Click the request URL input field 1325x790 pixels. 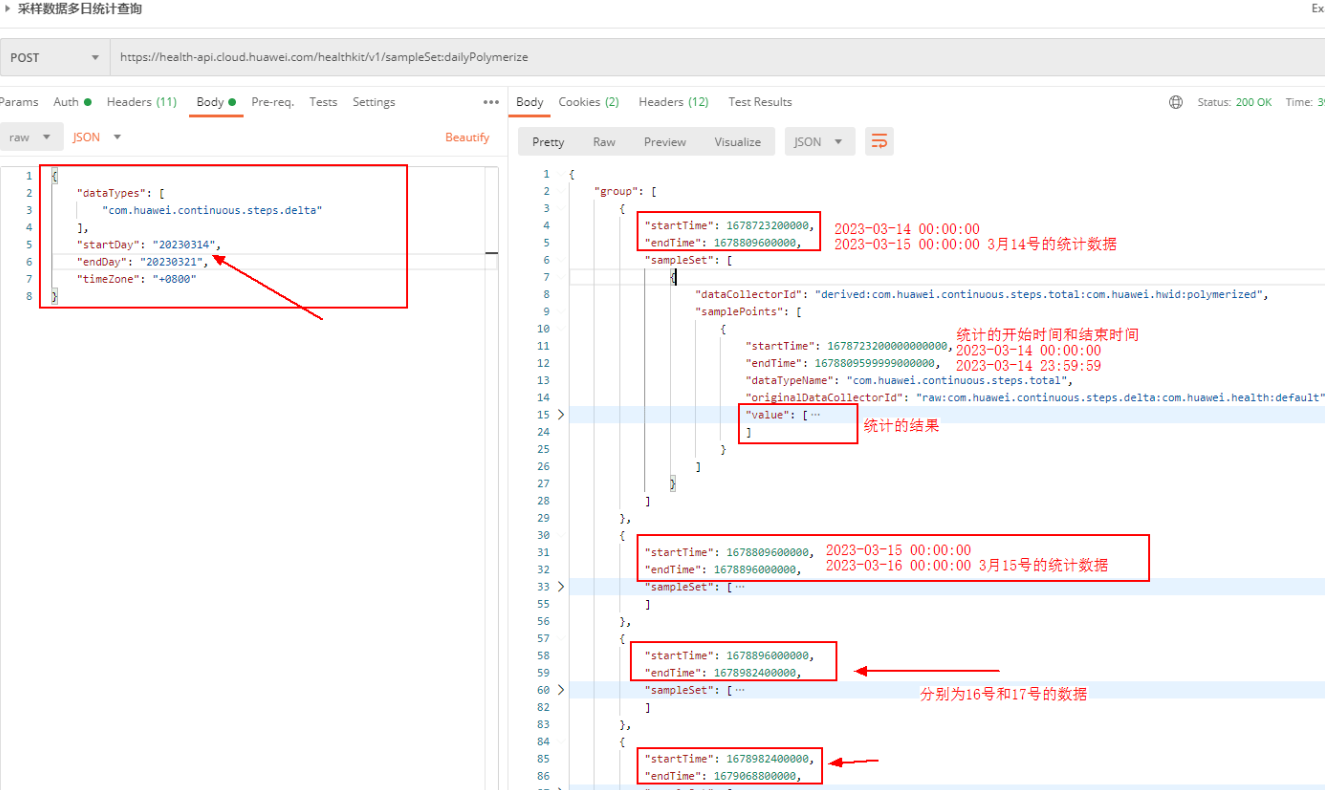[717, 58]
